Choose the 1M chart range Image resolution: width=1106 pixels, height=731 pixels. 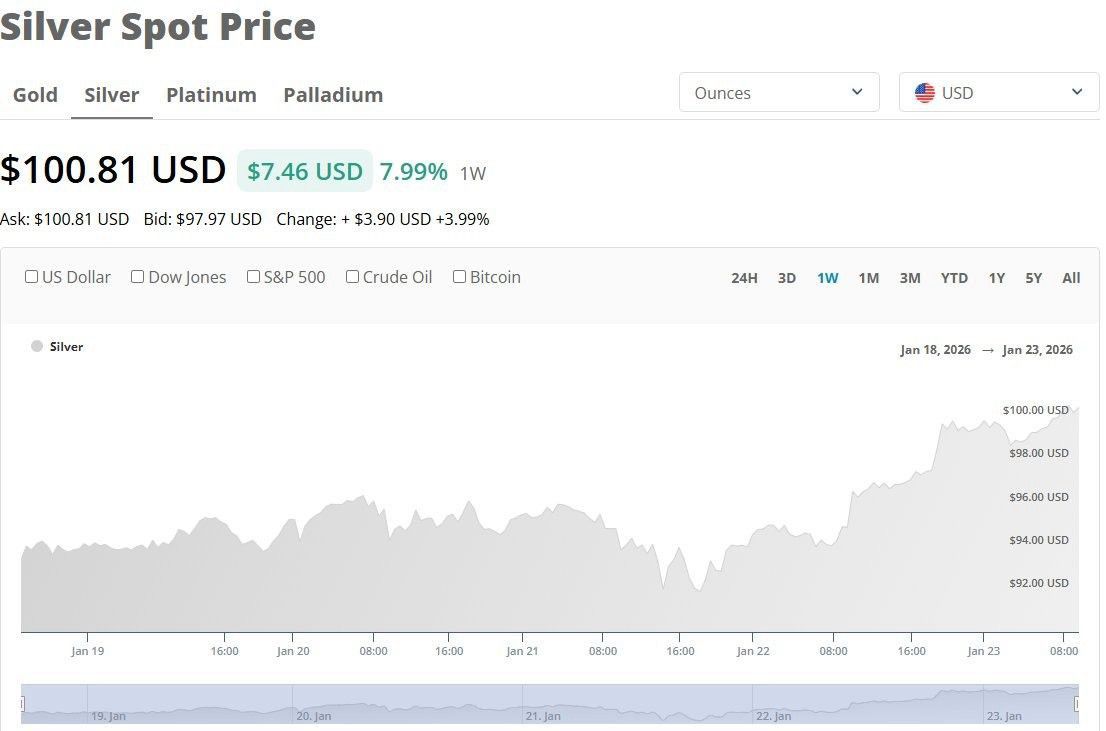tap(868, 278)
